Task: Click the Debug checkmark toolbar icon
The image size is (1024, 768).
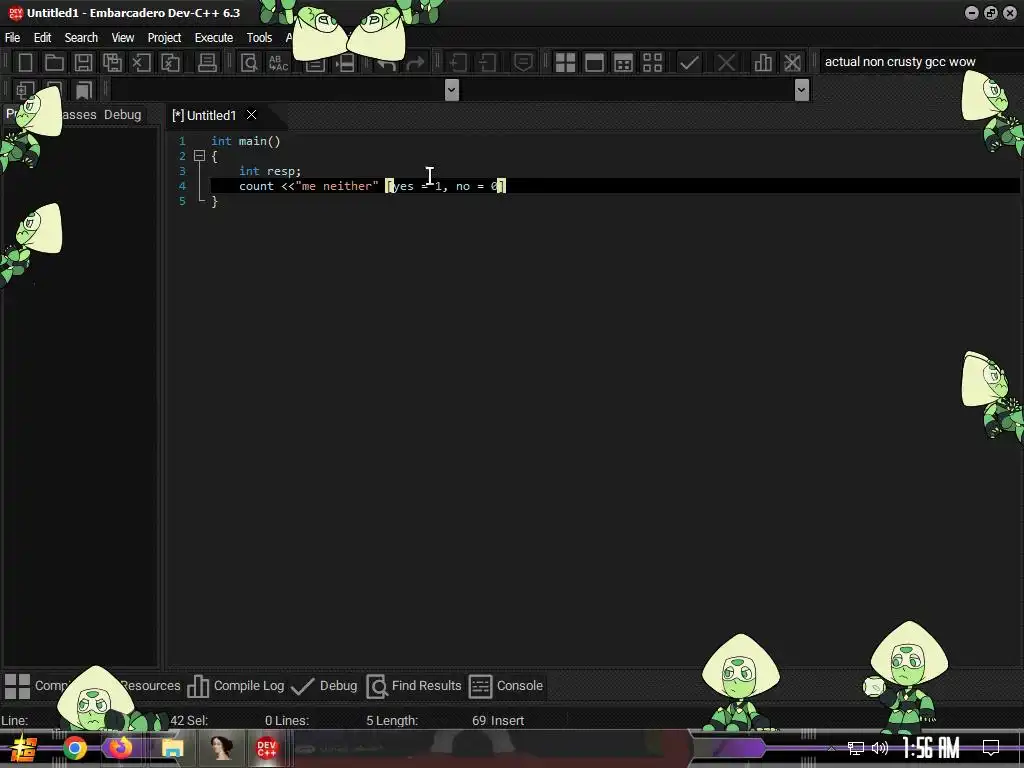Action: [689, 63]
